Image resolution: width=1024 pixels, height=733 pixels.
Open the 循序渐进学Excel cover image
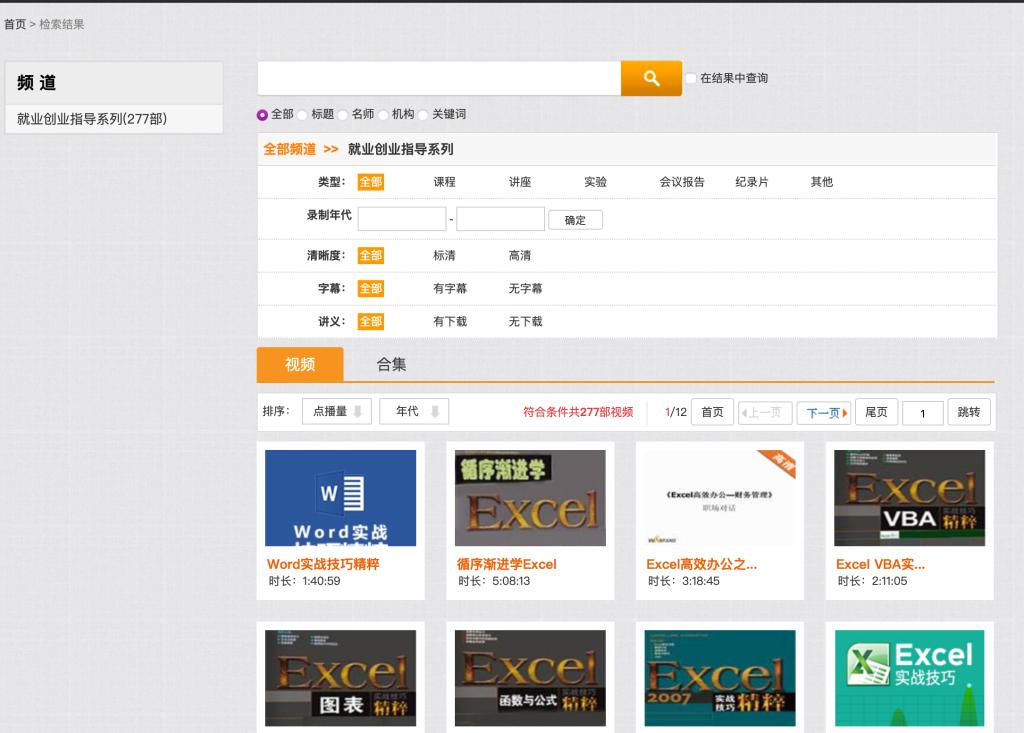click(530, 498)
